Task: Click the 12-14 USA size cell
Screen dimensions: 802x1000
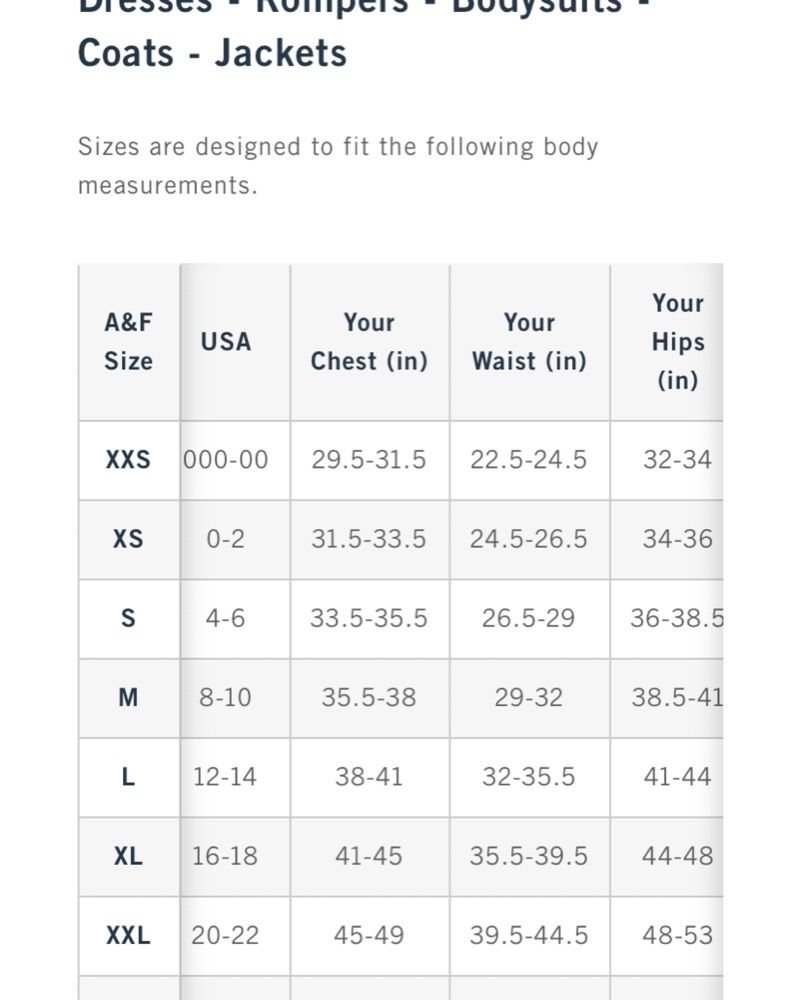Action: click(225, 777)
